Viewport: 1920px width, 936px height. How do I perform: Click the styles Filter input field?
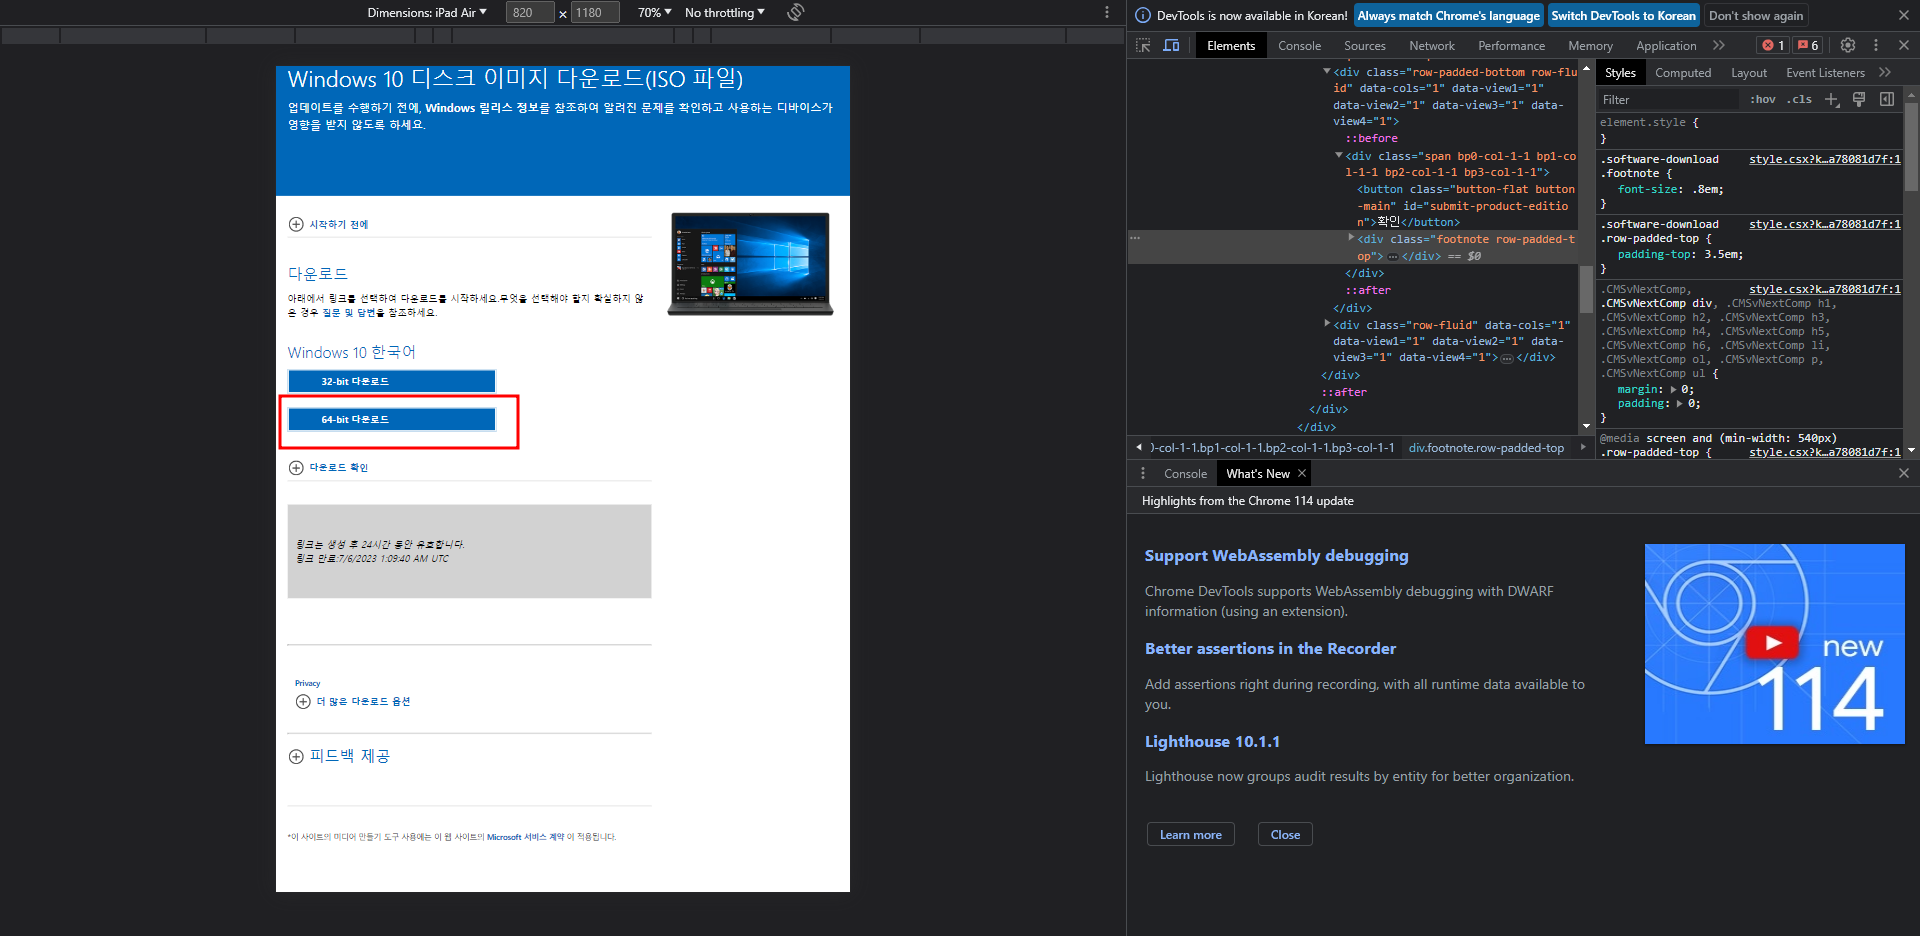point(1668,100)
